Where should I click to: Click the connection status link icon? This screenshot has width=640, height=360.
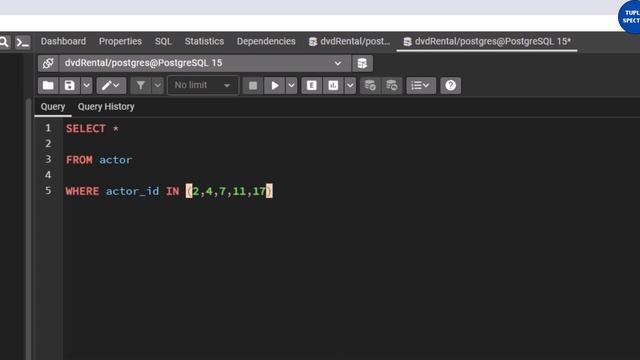click(48, 63)
